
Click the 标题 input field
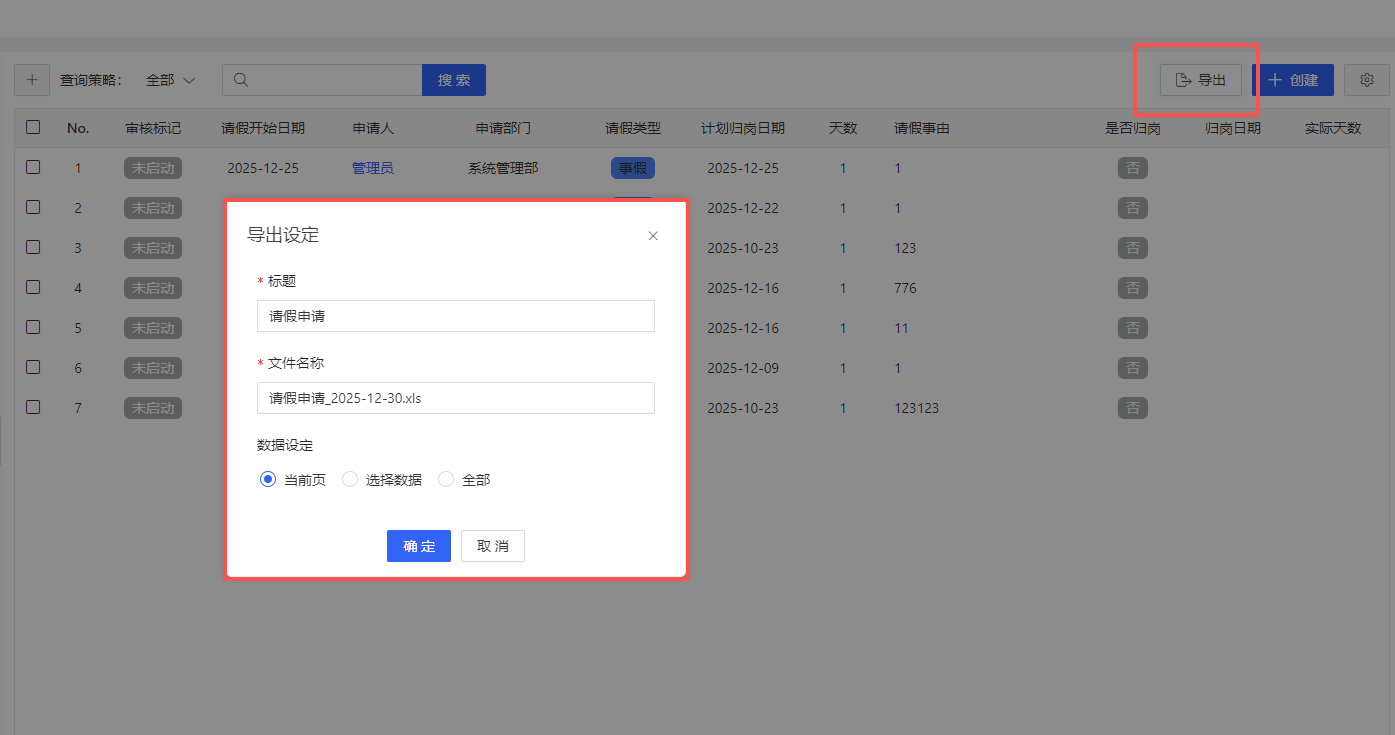point(455,316)
